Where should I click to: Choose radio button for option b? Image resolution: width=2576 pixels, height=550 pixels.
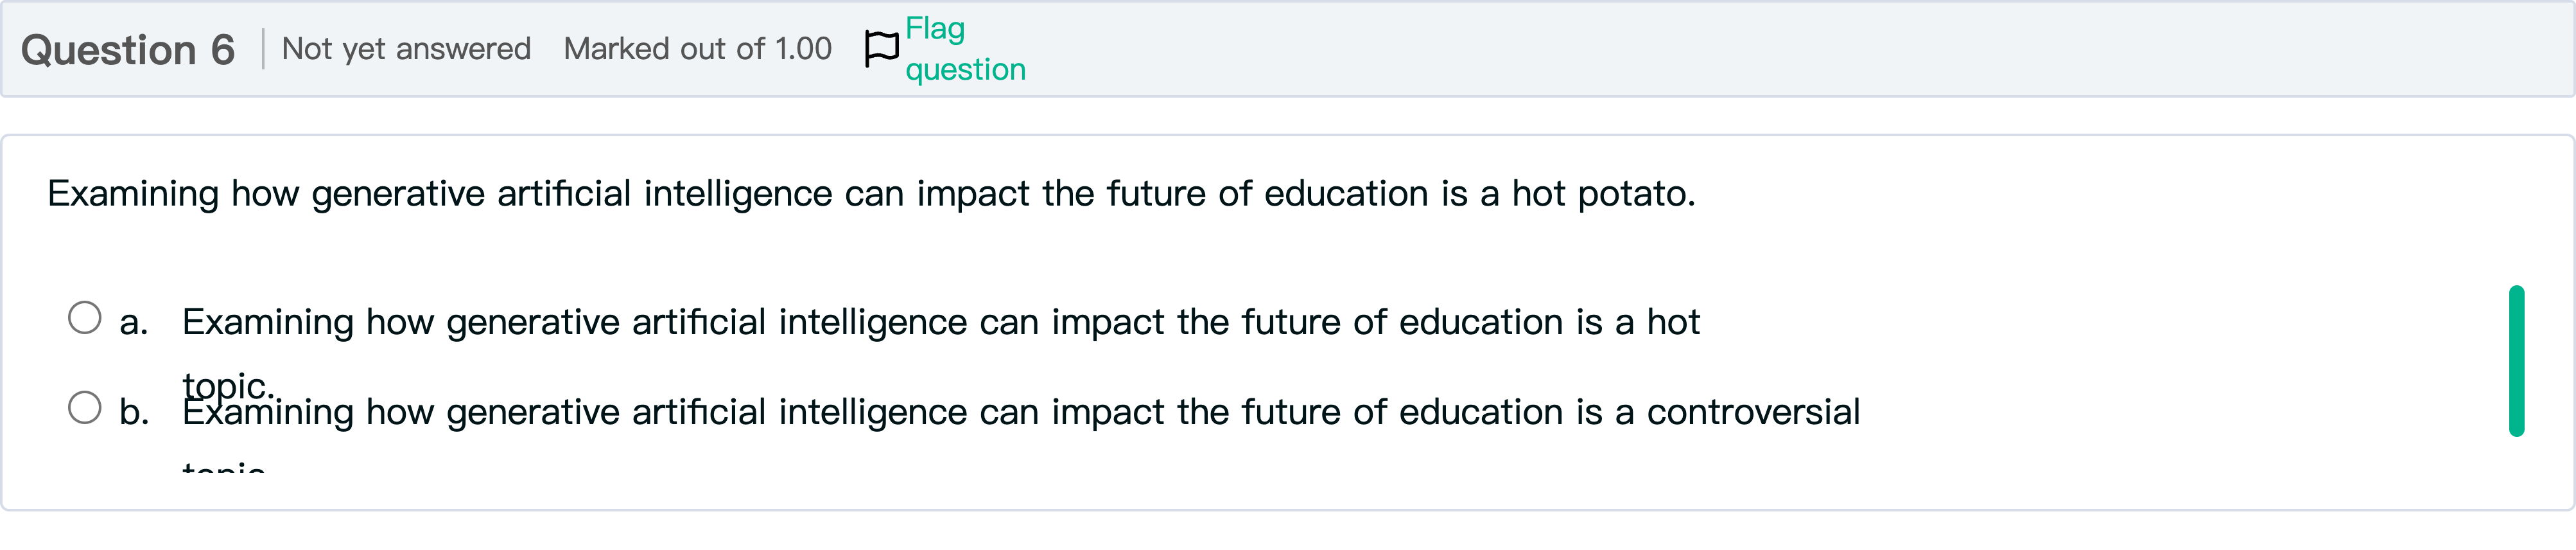click(x=85, y=408)
